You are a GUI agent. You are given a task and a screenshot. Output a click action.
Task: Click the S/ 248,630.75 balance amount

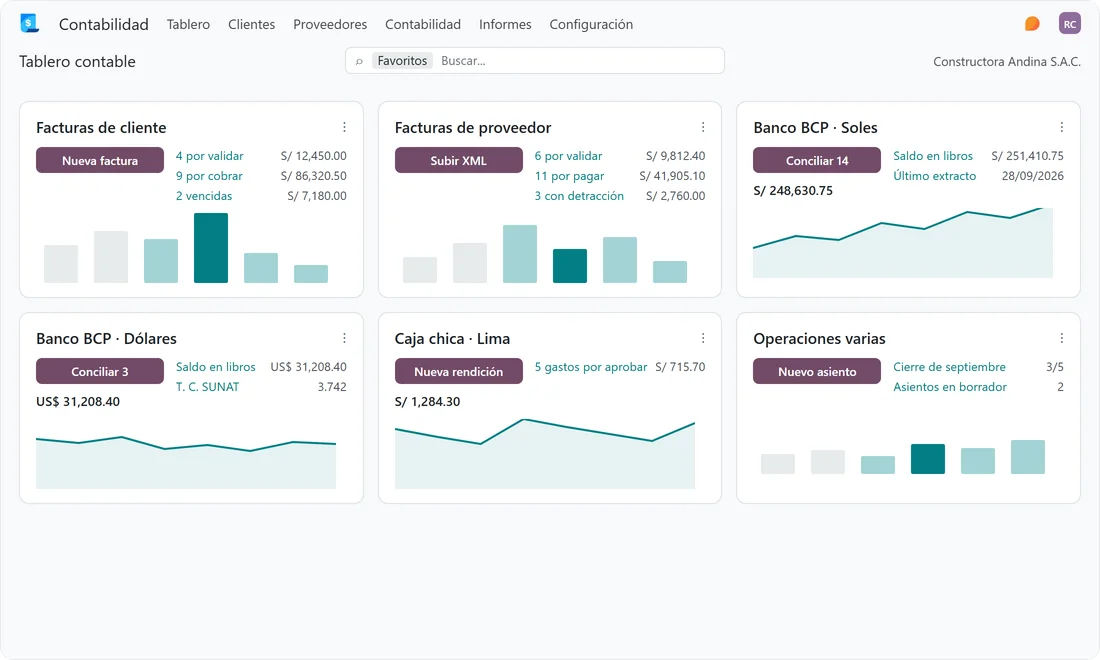pyautogui.click(x=793, y=191)
